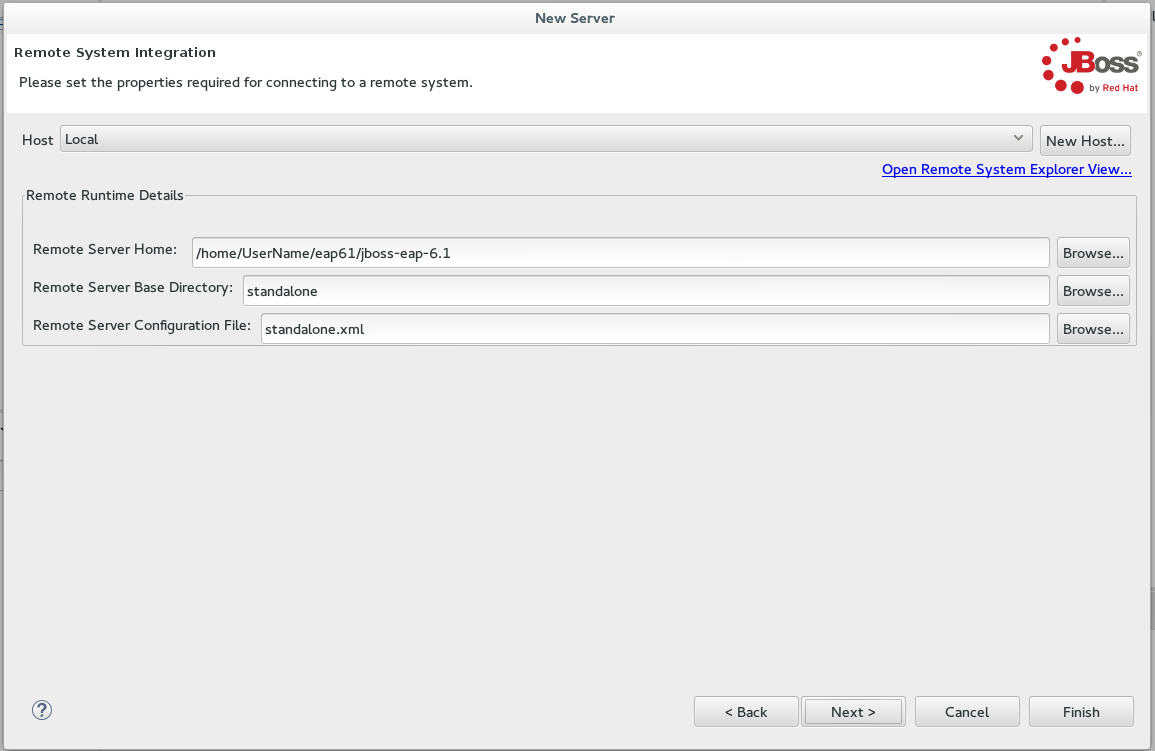Go to previous page with Back button
This screenshot has width=1155, height=751.
pos(745,712)
